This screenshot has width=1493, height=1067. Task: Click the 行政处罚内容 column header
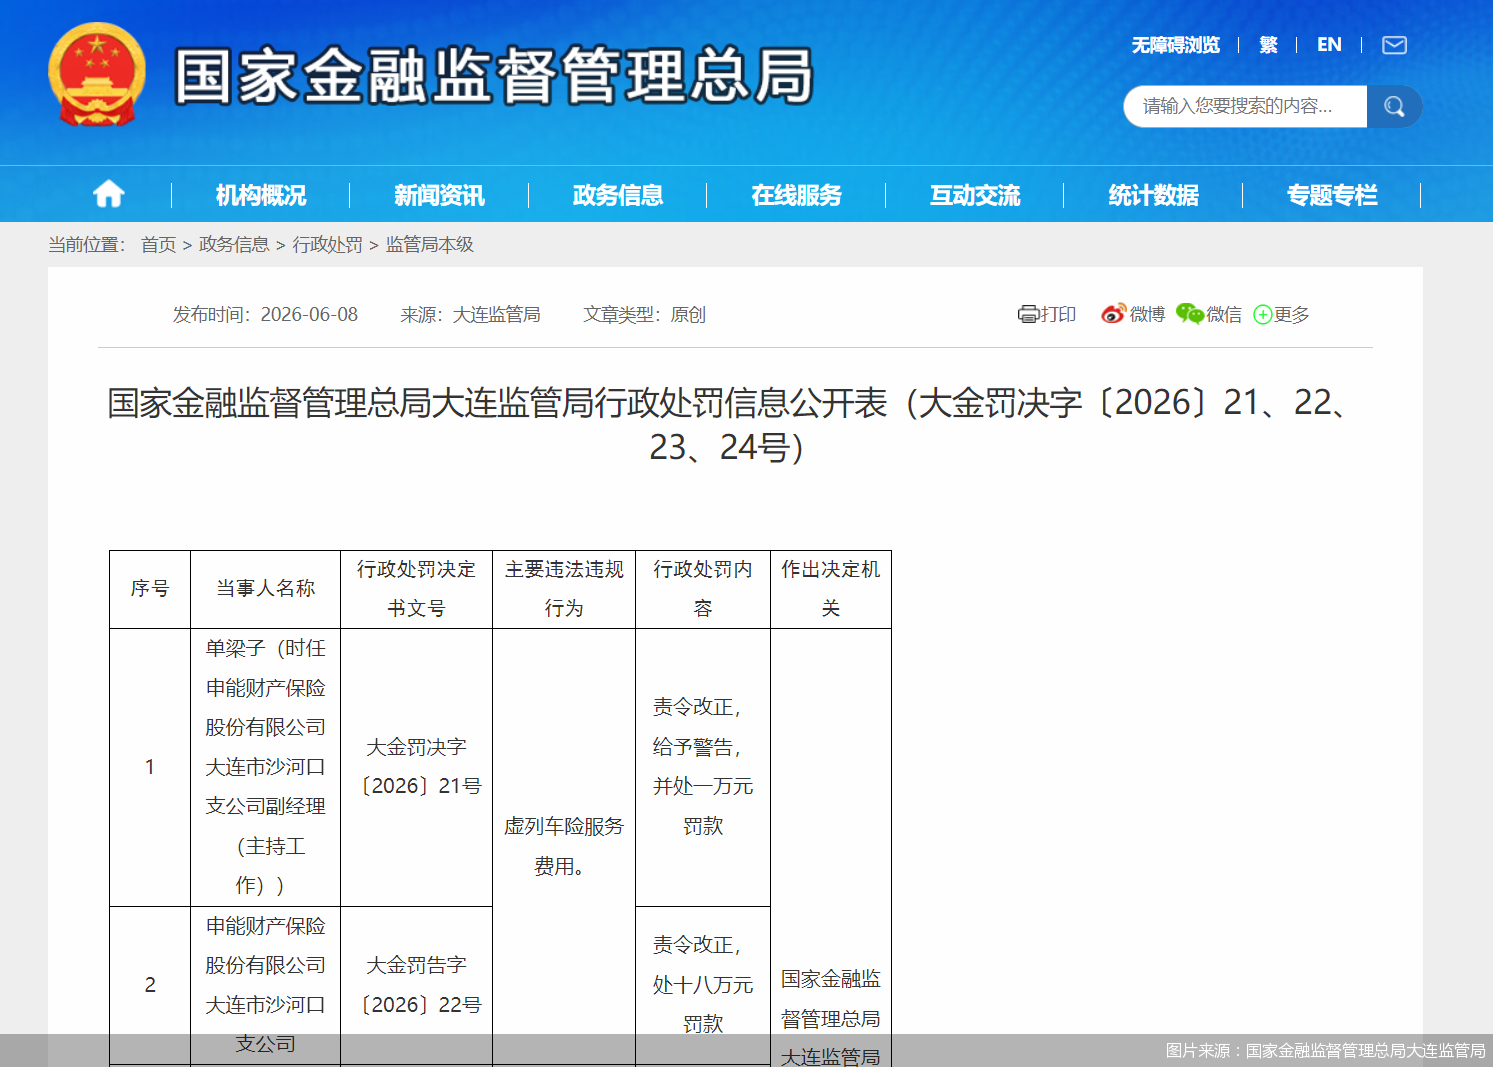703,589
